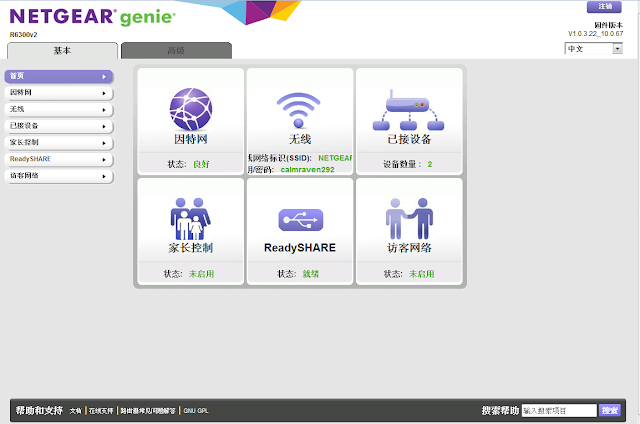The image size is (640, 424).
Task: Open the 访客网络 handshake people icon
Action: [409, 218]
